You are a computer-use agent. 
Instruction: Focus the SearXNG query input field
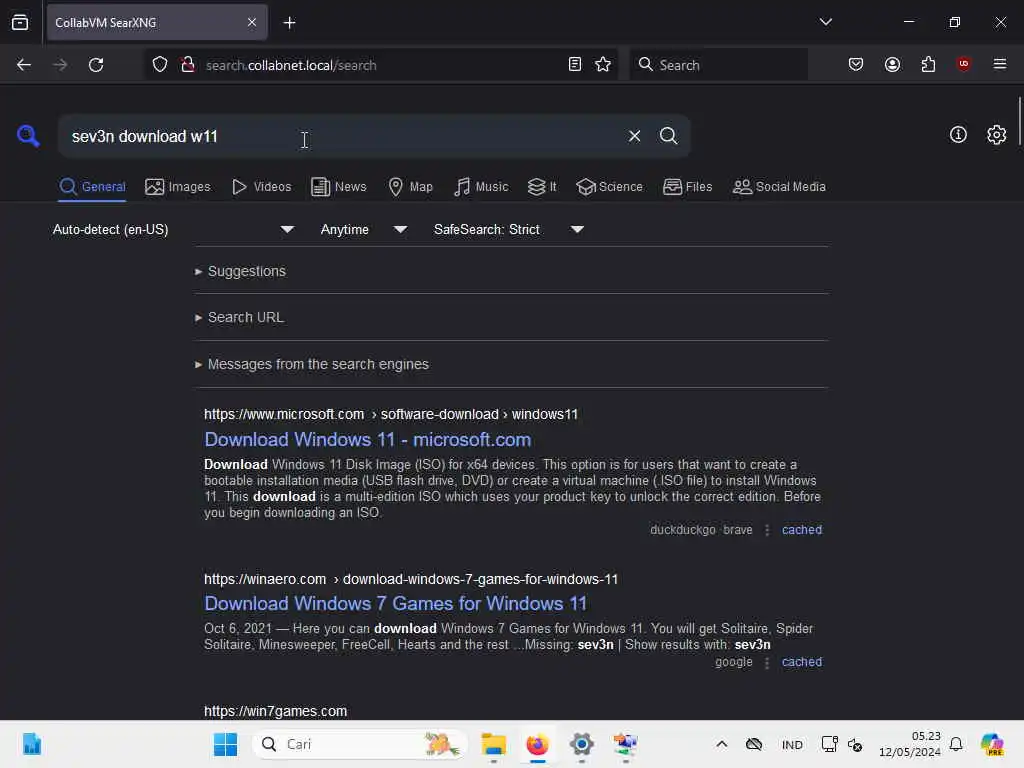coord(340,136)
